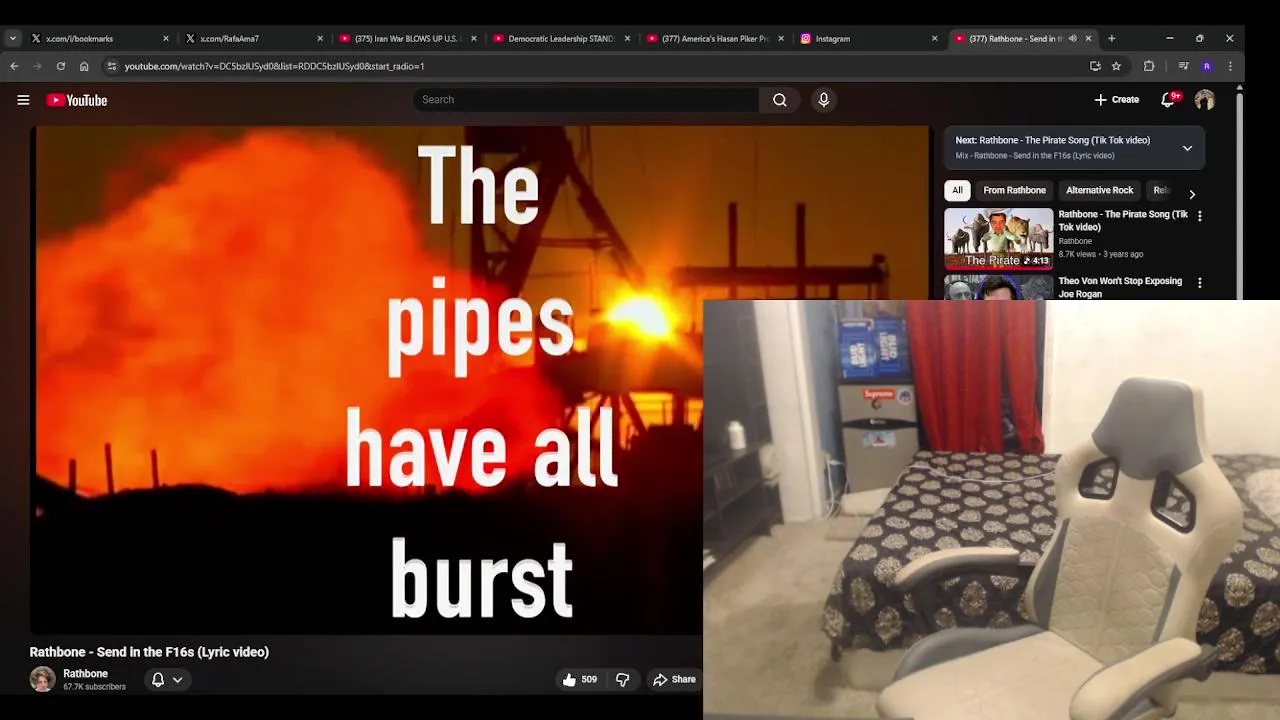
Task: Open the Chrome three-dot menu
Action: pos(1230,66)
